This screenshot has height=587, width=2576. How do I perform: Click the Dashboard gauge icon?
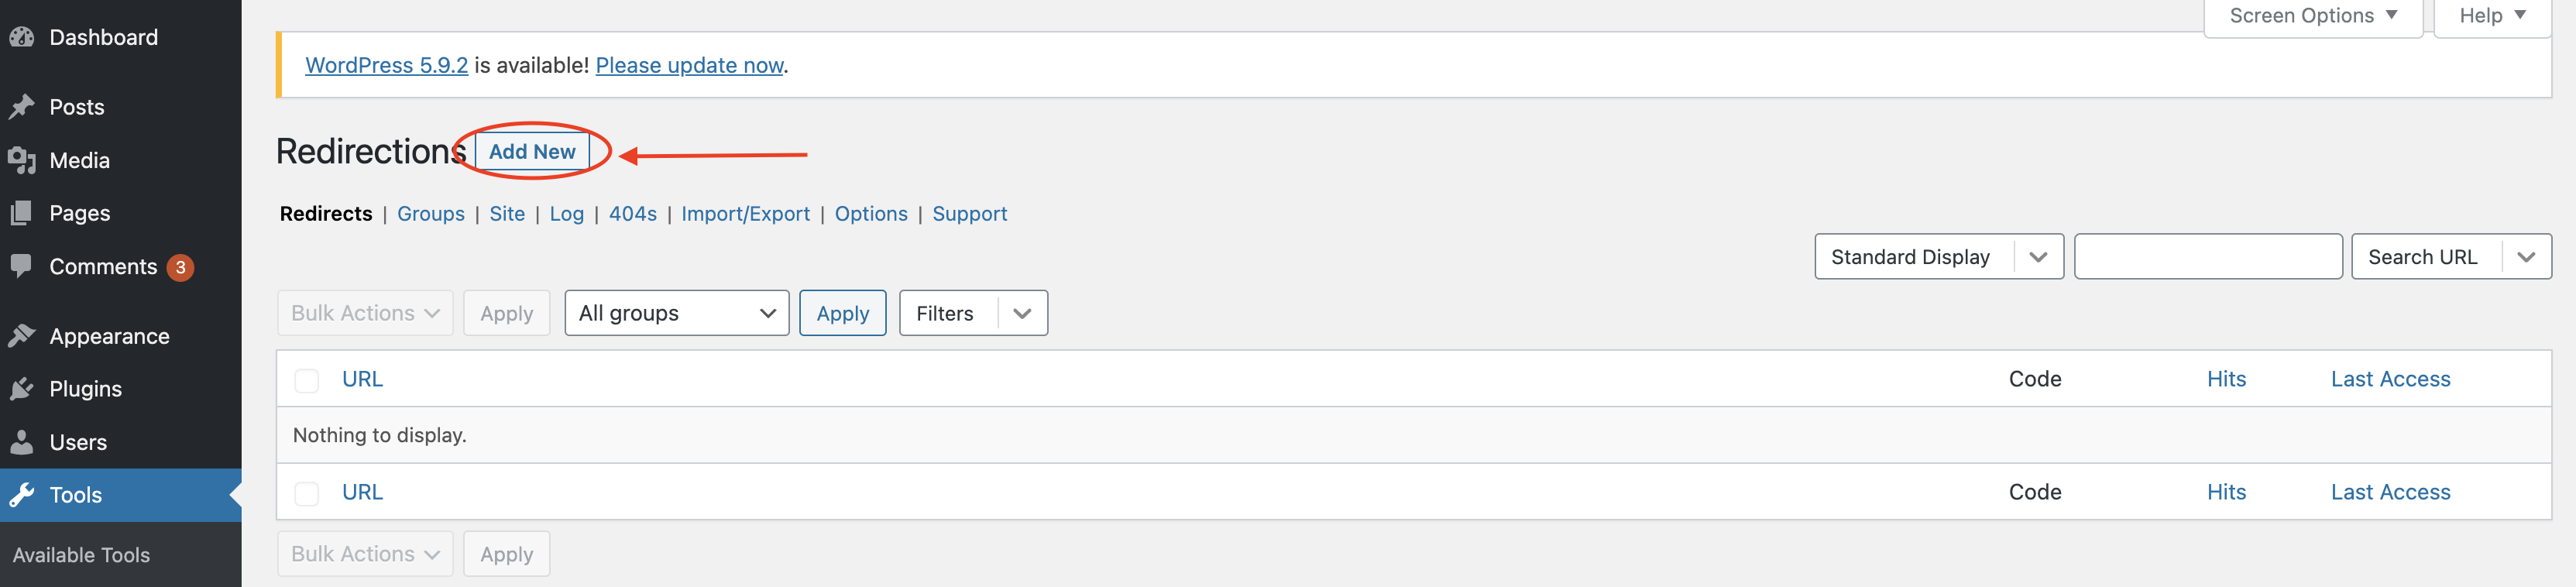[x=22, y=38]
